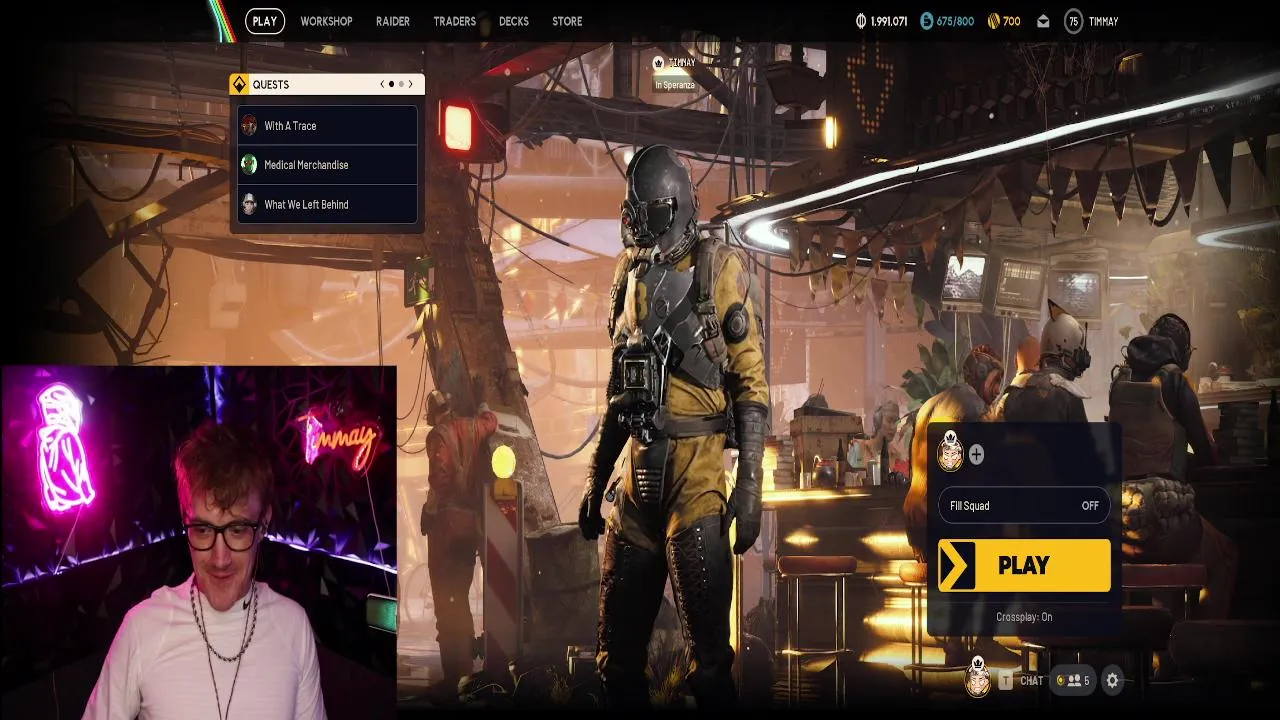Go to next quests page arrow
1280x720 pixels.
[410, 84]
